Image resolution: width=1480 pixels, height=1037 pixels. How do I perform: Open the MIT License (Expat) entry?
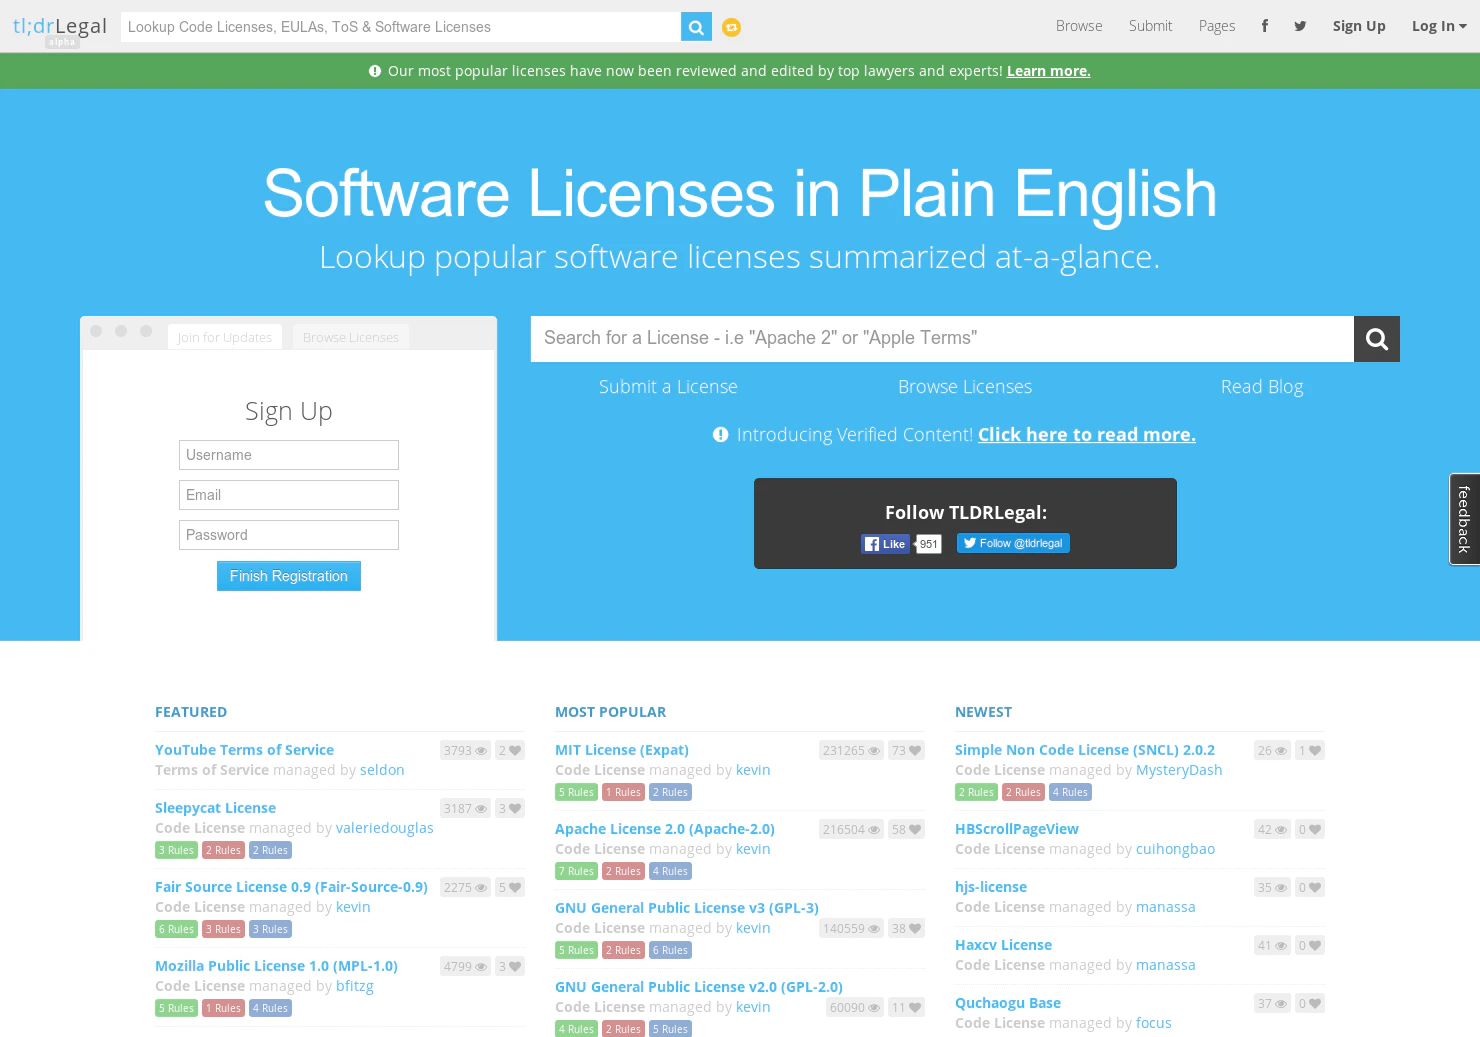pyautogui.click(x=622, y=750)
